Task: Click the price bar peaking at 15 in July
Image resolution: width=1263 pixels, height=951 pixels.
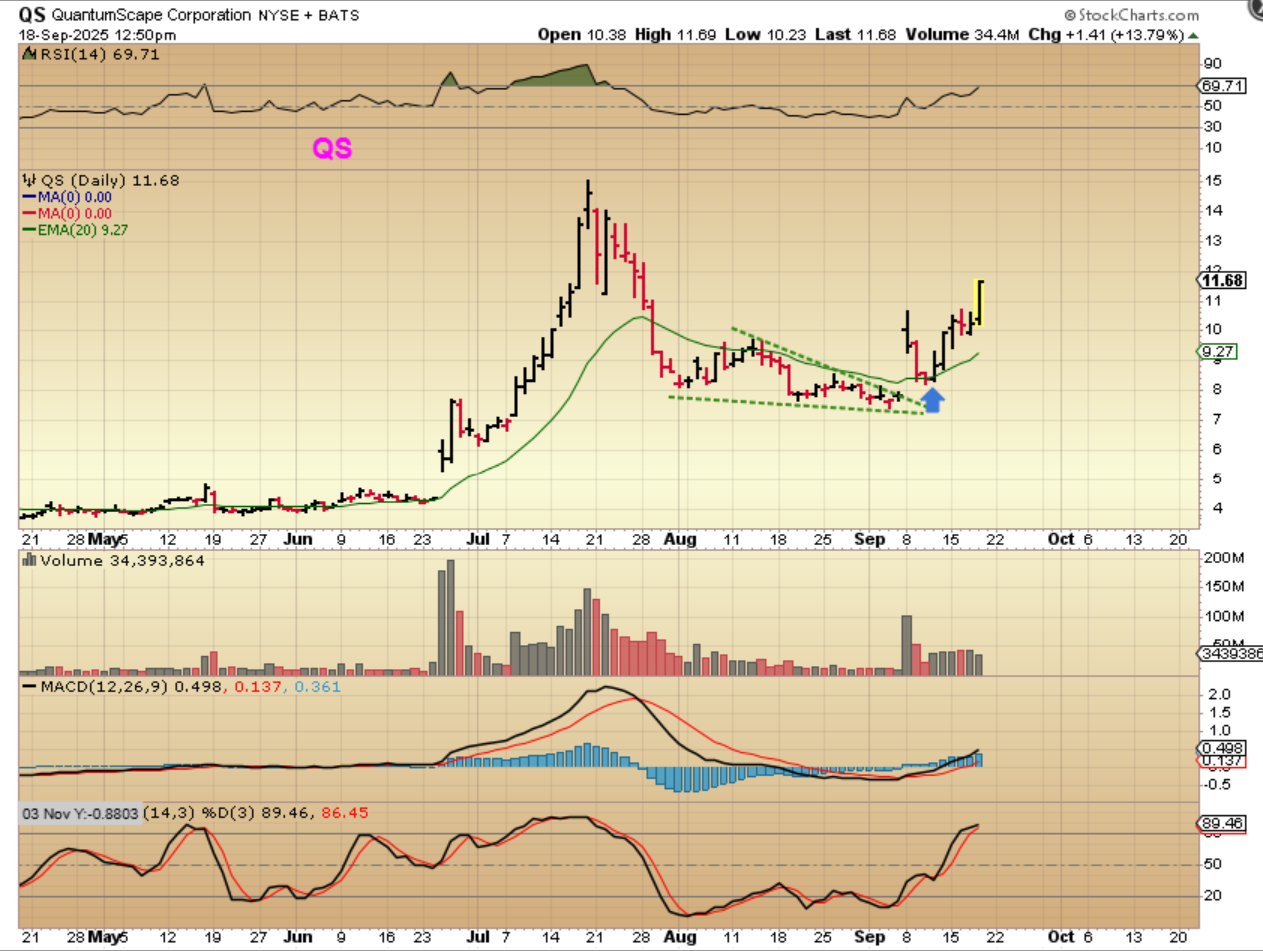Action: click(588, 205)
